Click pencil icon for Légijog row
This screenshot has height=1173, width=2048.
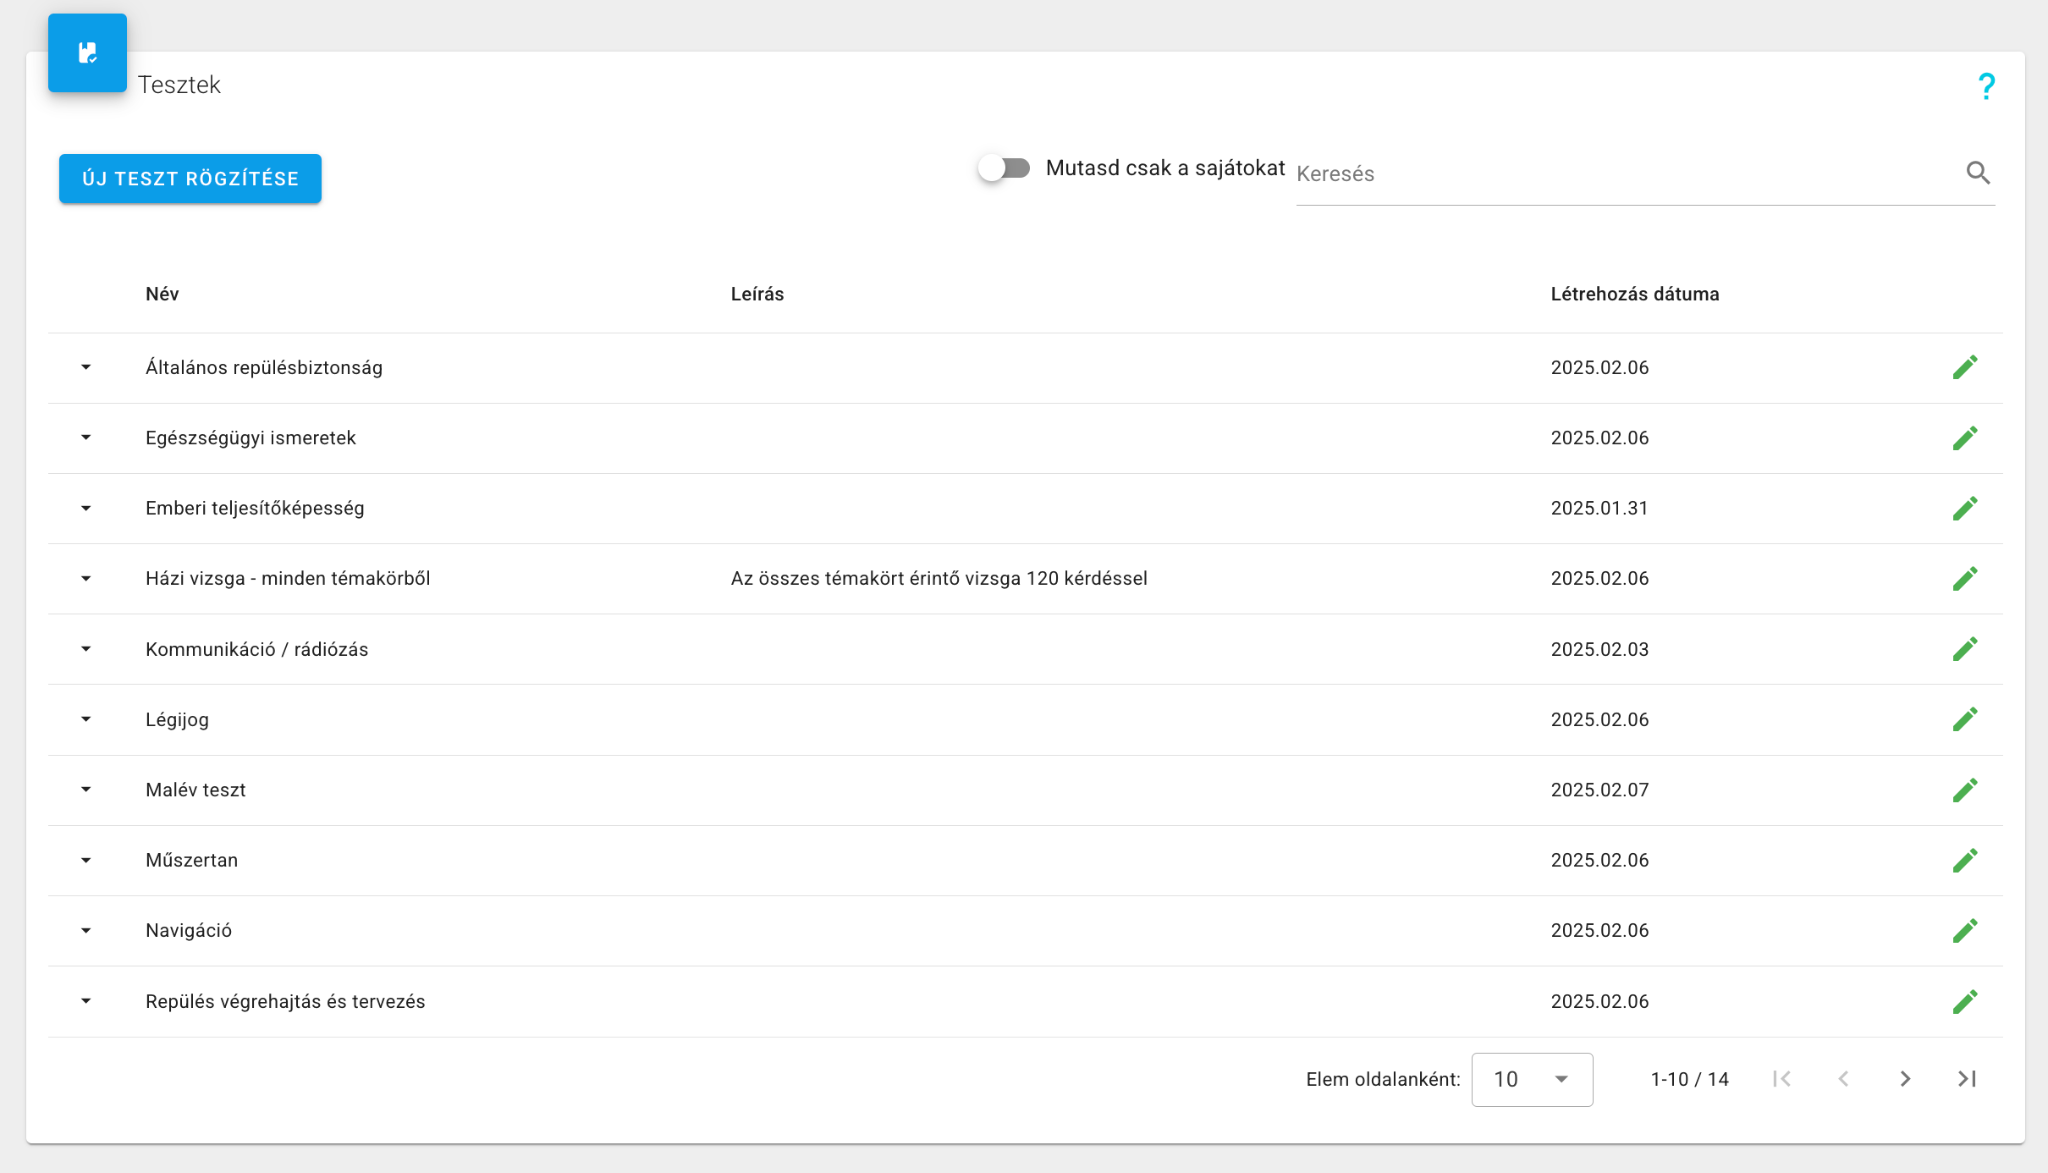pos(1964,719)
